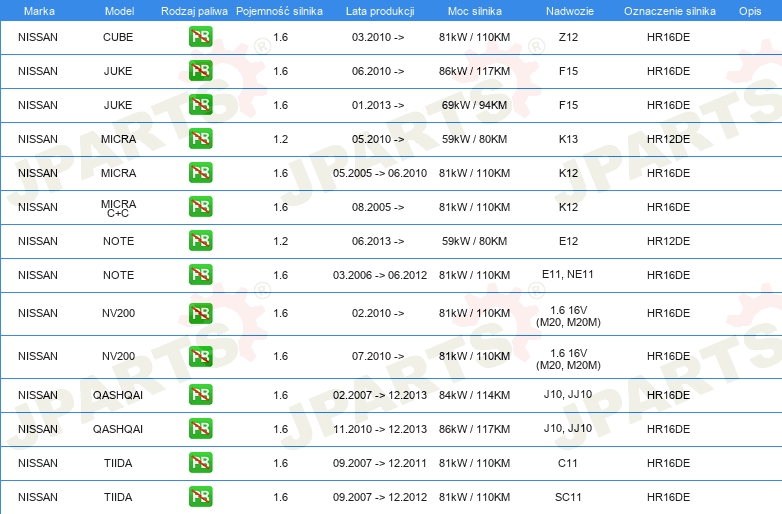The image size is (782, 514).
Task: Click petrol fuel icon in JUKE 01.2013 row
Action: pos(200,105)
